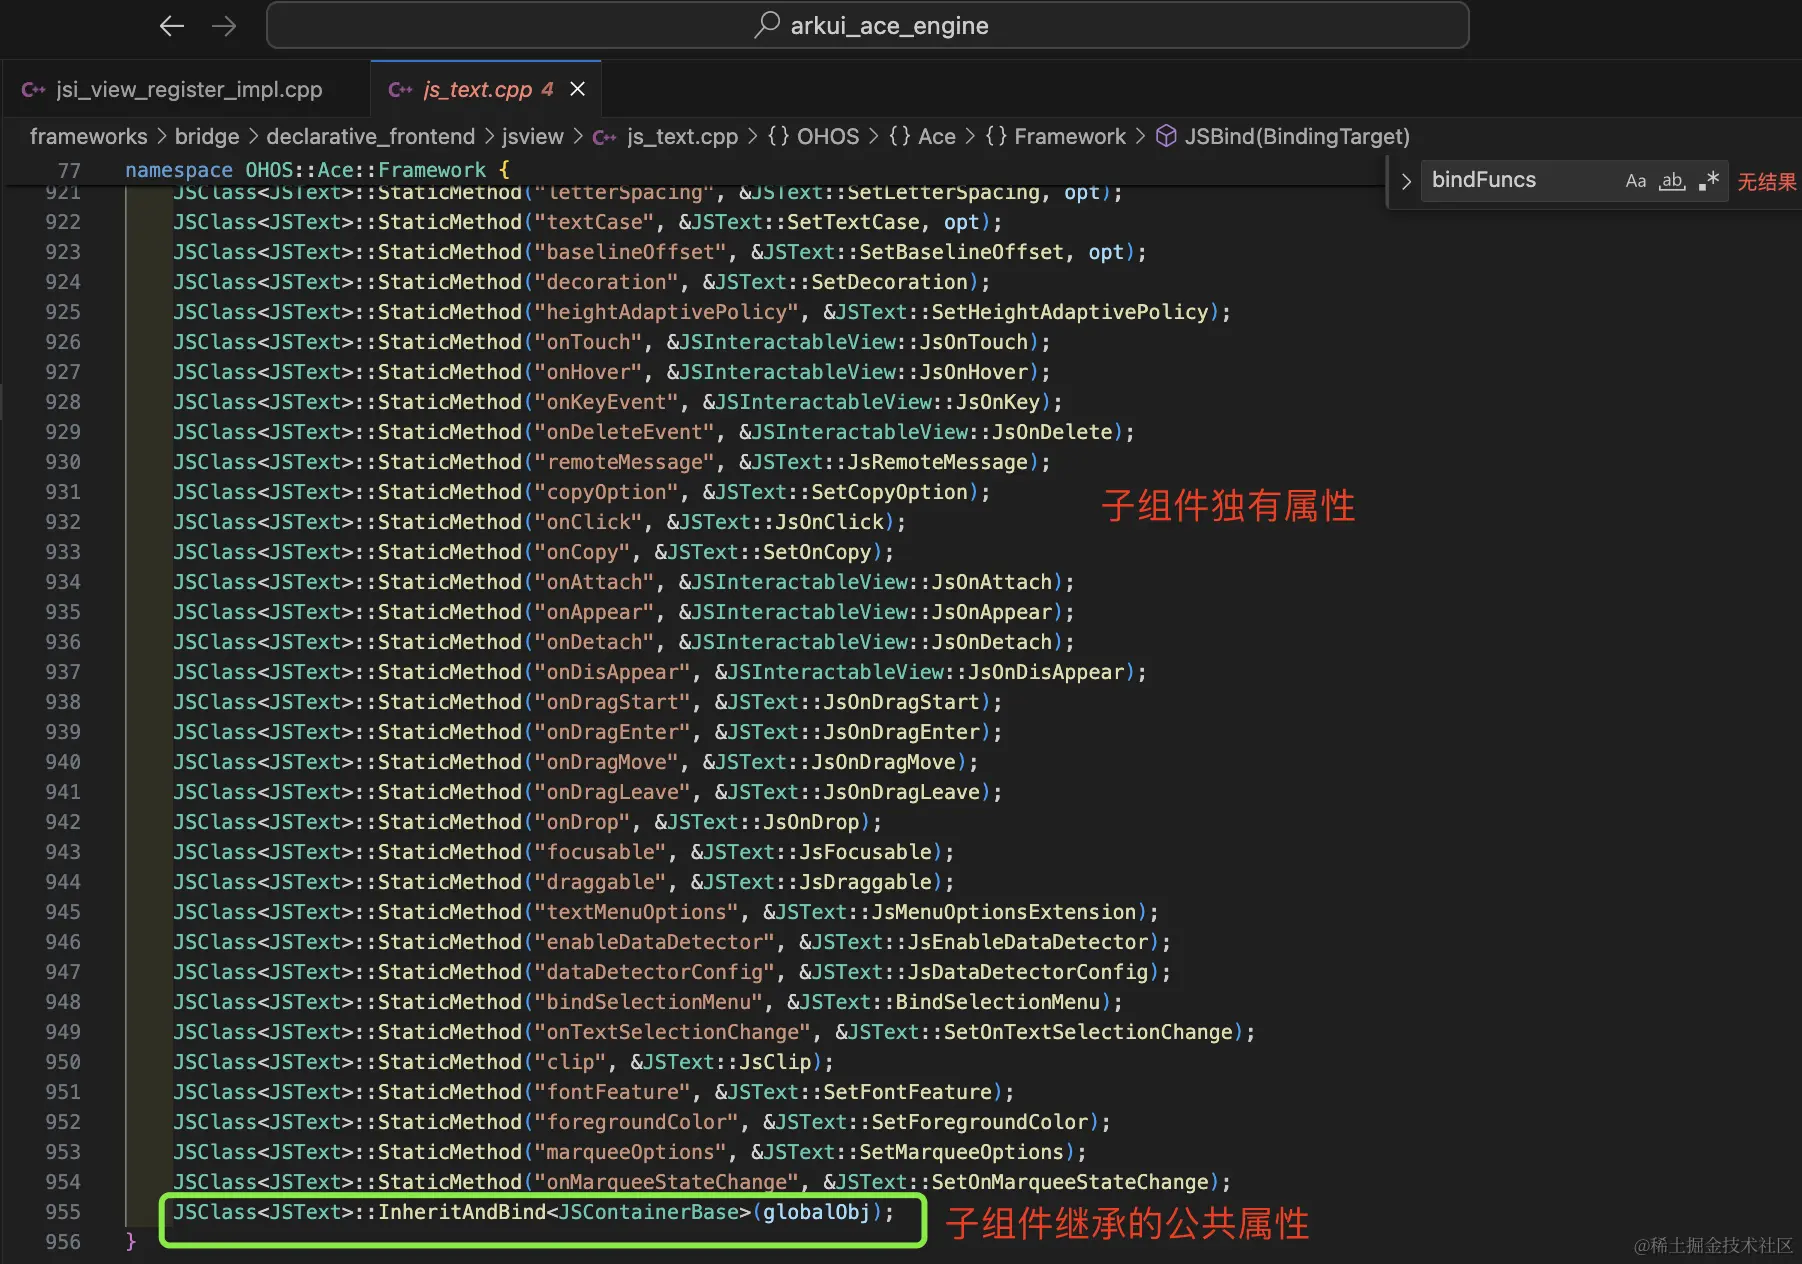Image resolution: width=1802 pixels, height=1264 pixels.
Task: Click JsClip on line 950
Action: click(x=775, y=1062)
